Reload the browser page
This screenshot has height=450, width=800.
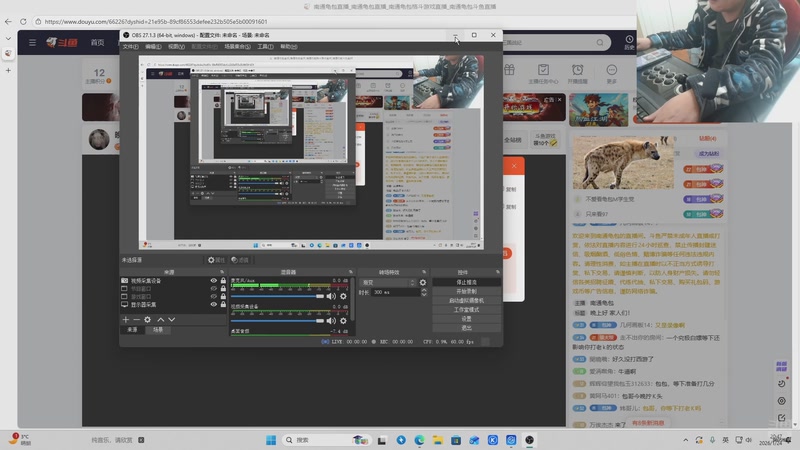point(23,21)
